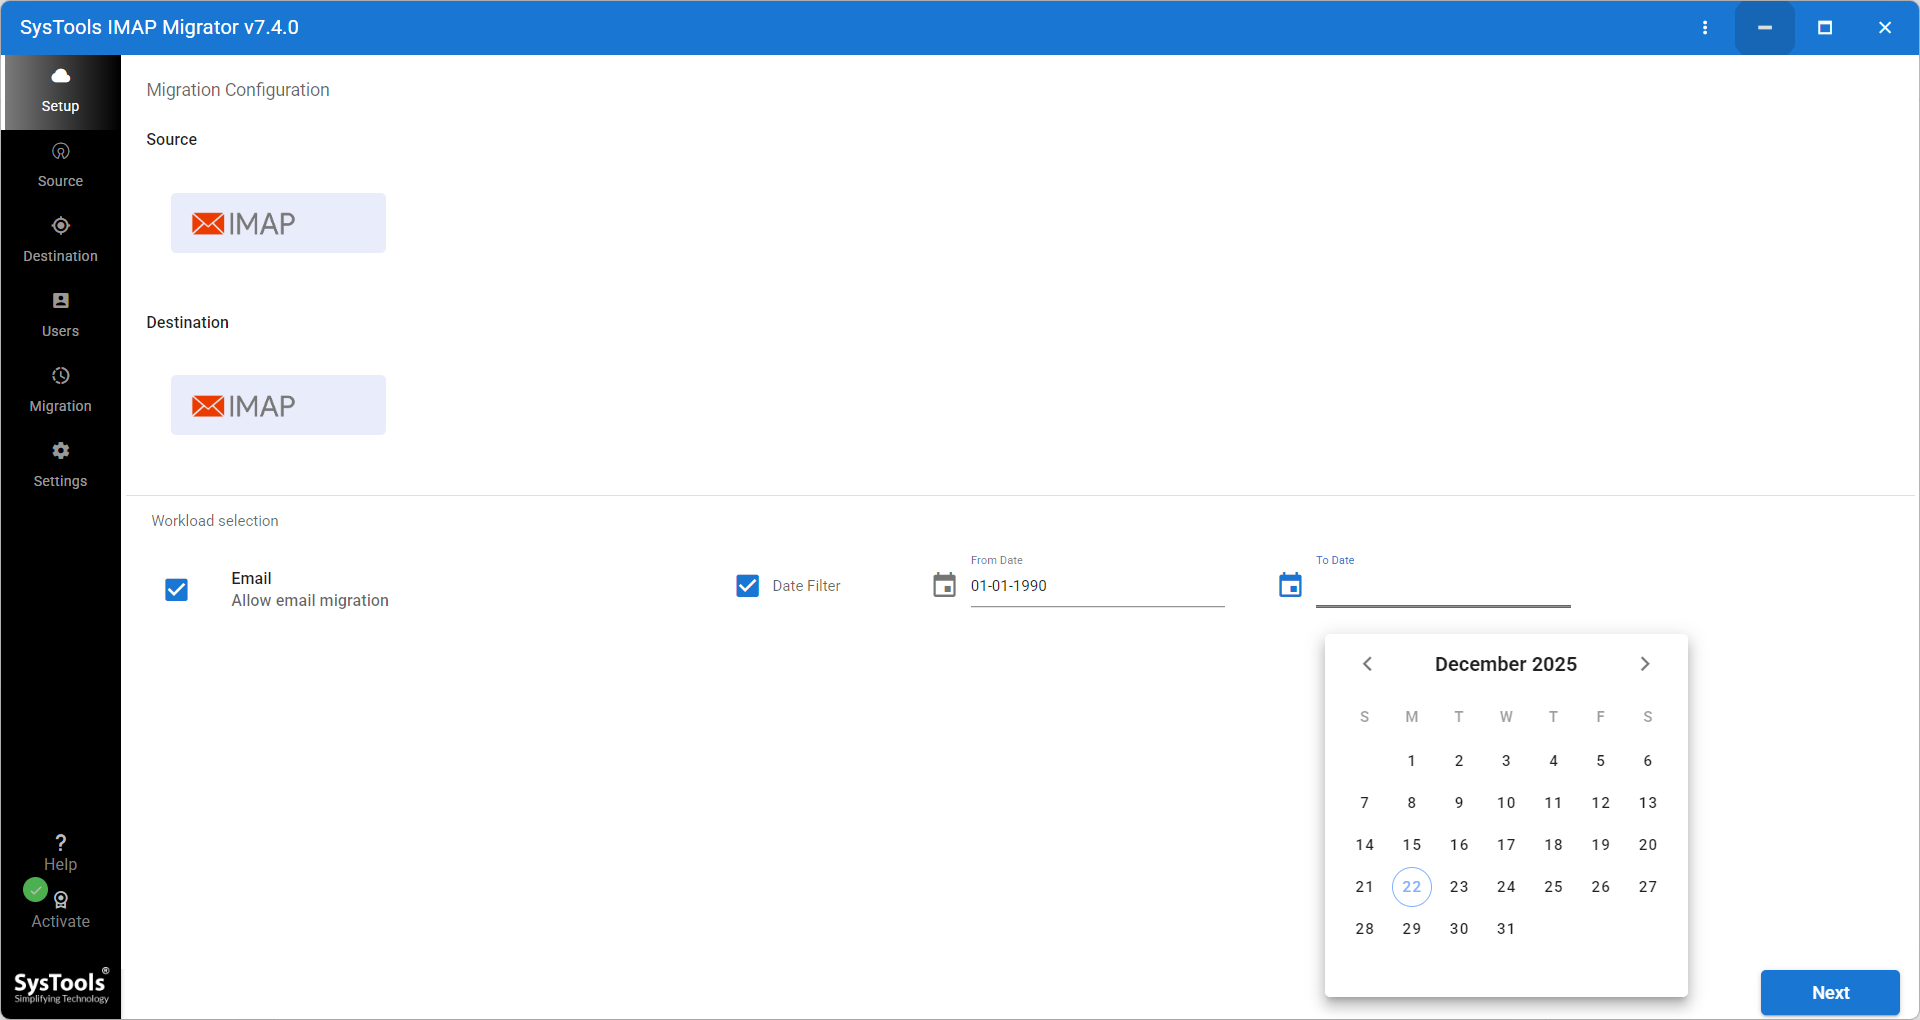Open the From Date calendar icon

(x=944, y=585)
